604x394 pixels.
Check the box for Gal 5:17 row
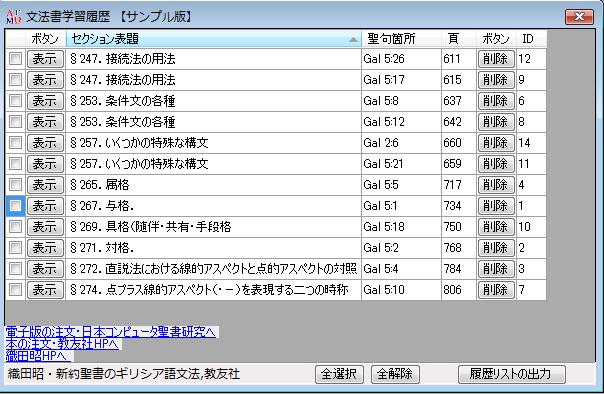tap(15, 80)
